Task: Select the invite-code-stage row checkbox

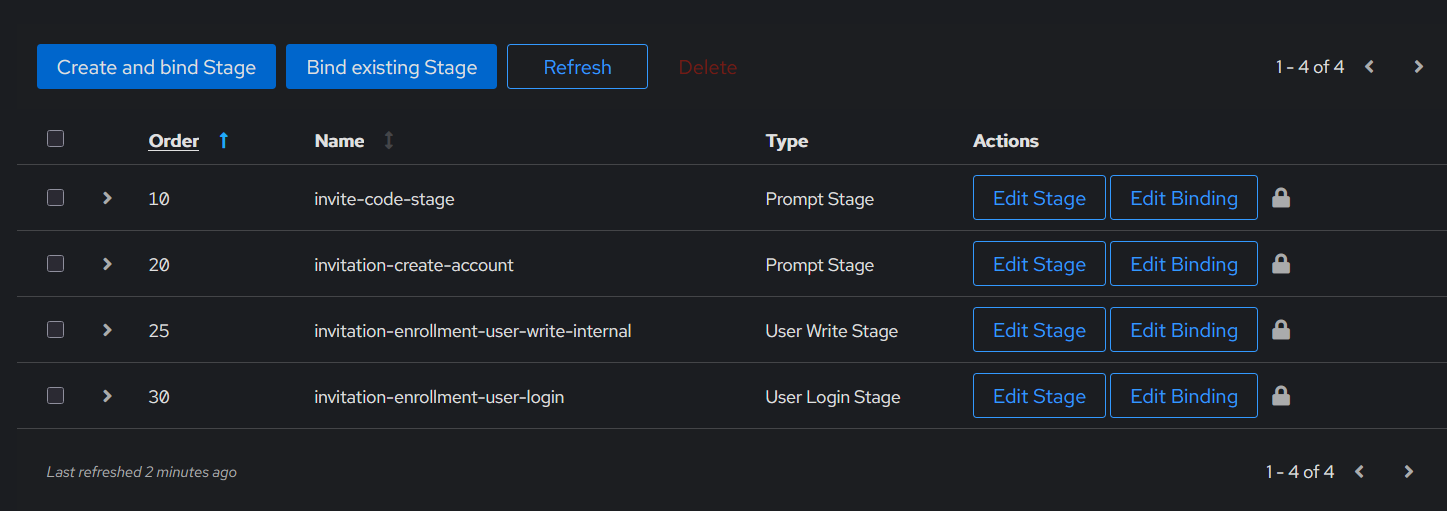Action: 56,198
